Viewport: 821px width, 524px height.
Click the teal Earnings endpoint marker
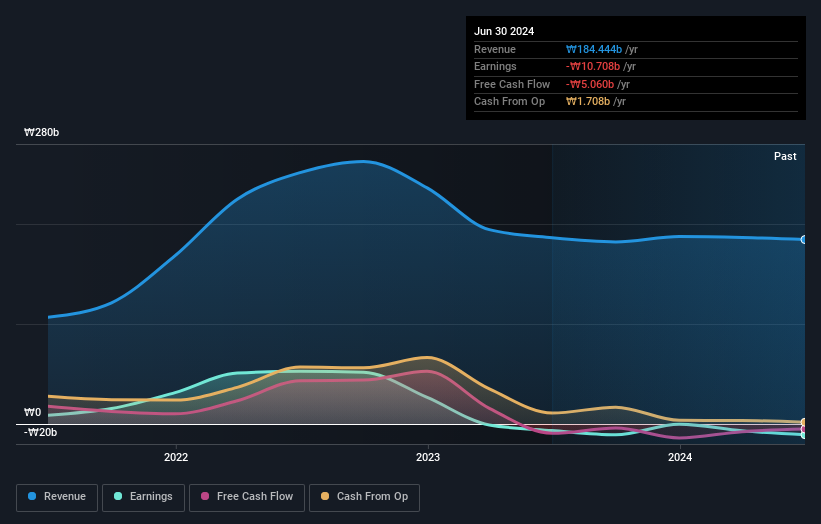[804, 435]
